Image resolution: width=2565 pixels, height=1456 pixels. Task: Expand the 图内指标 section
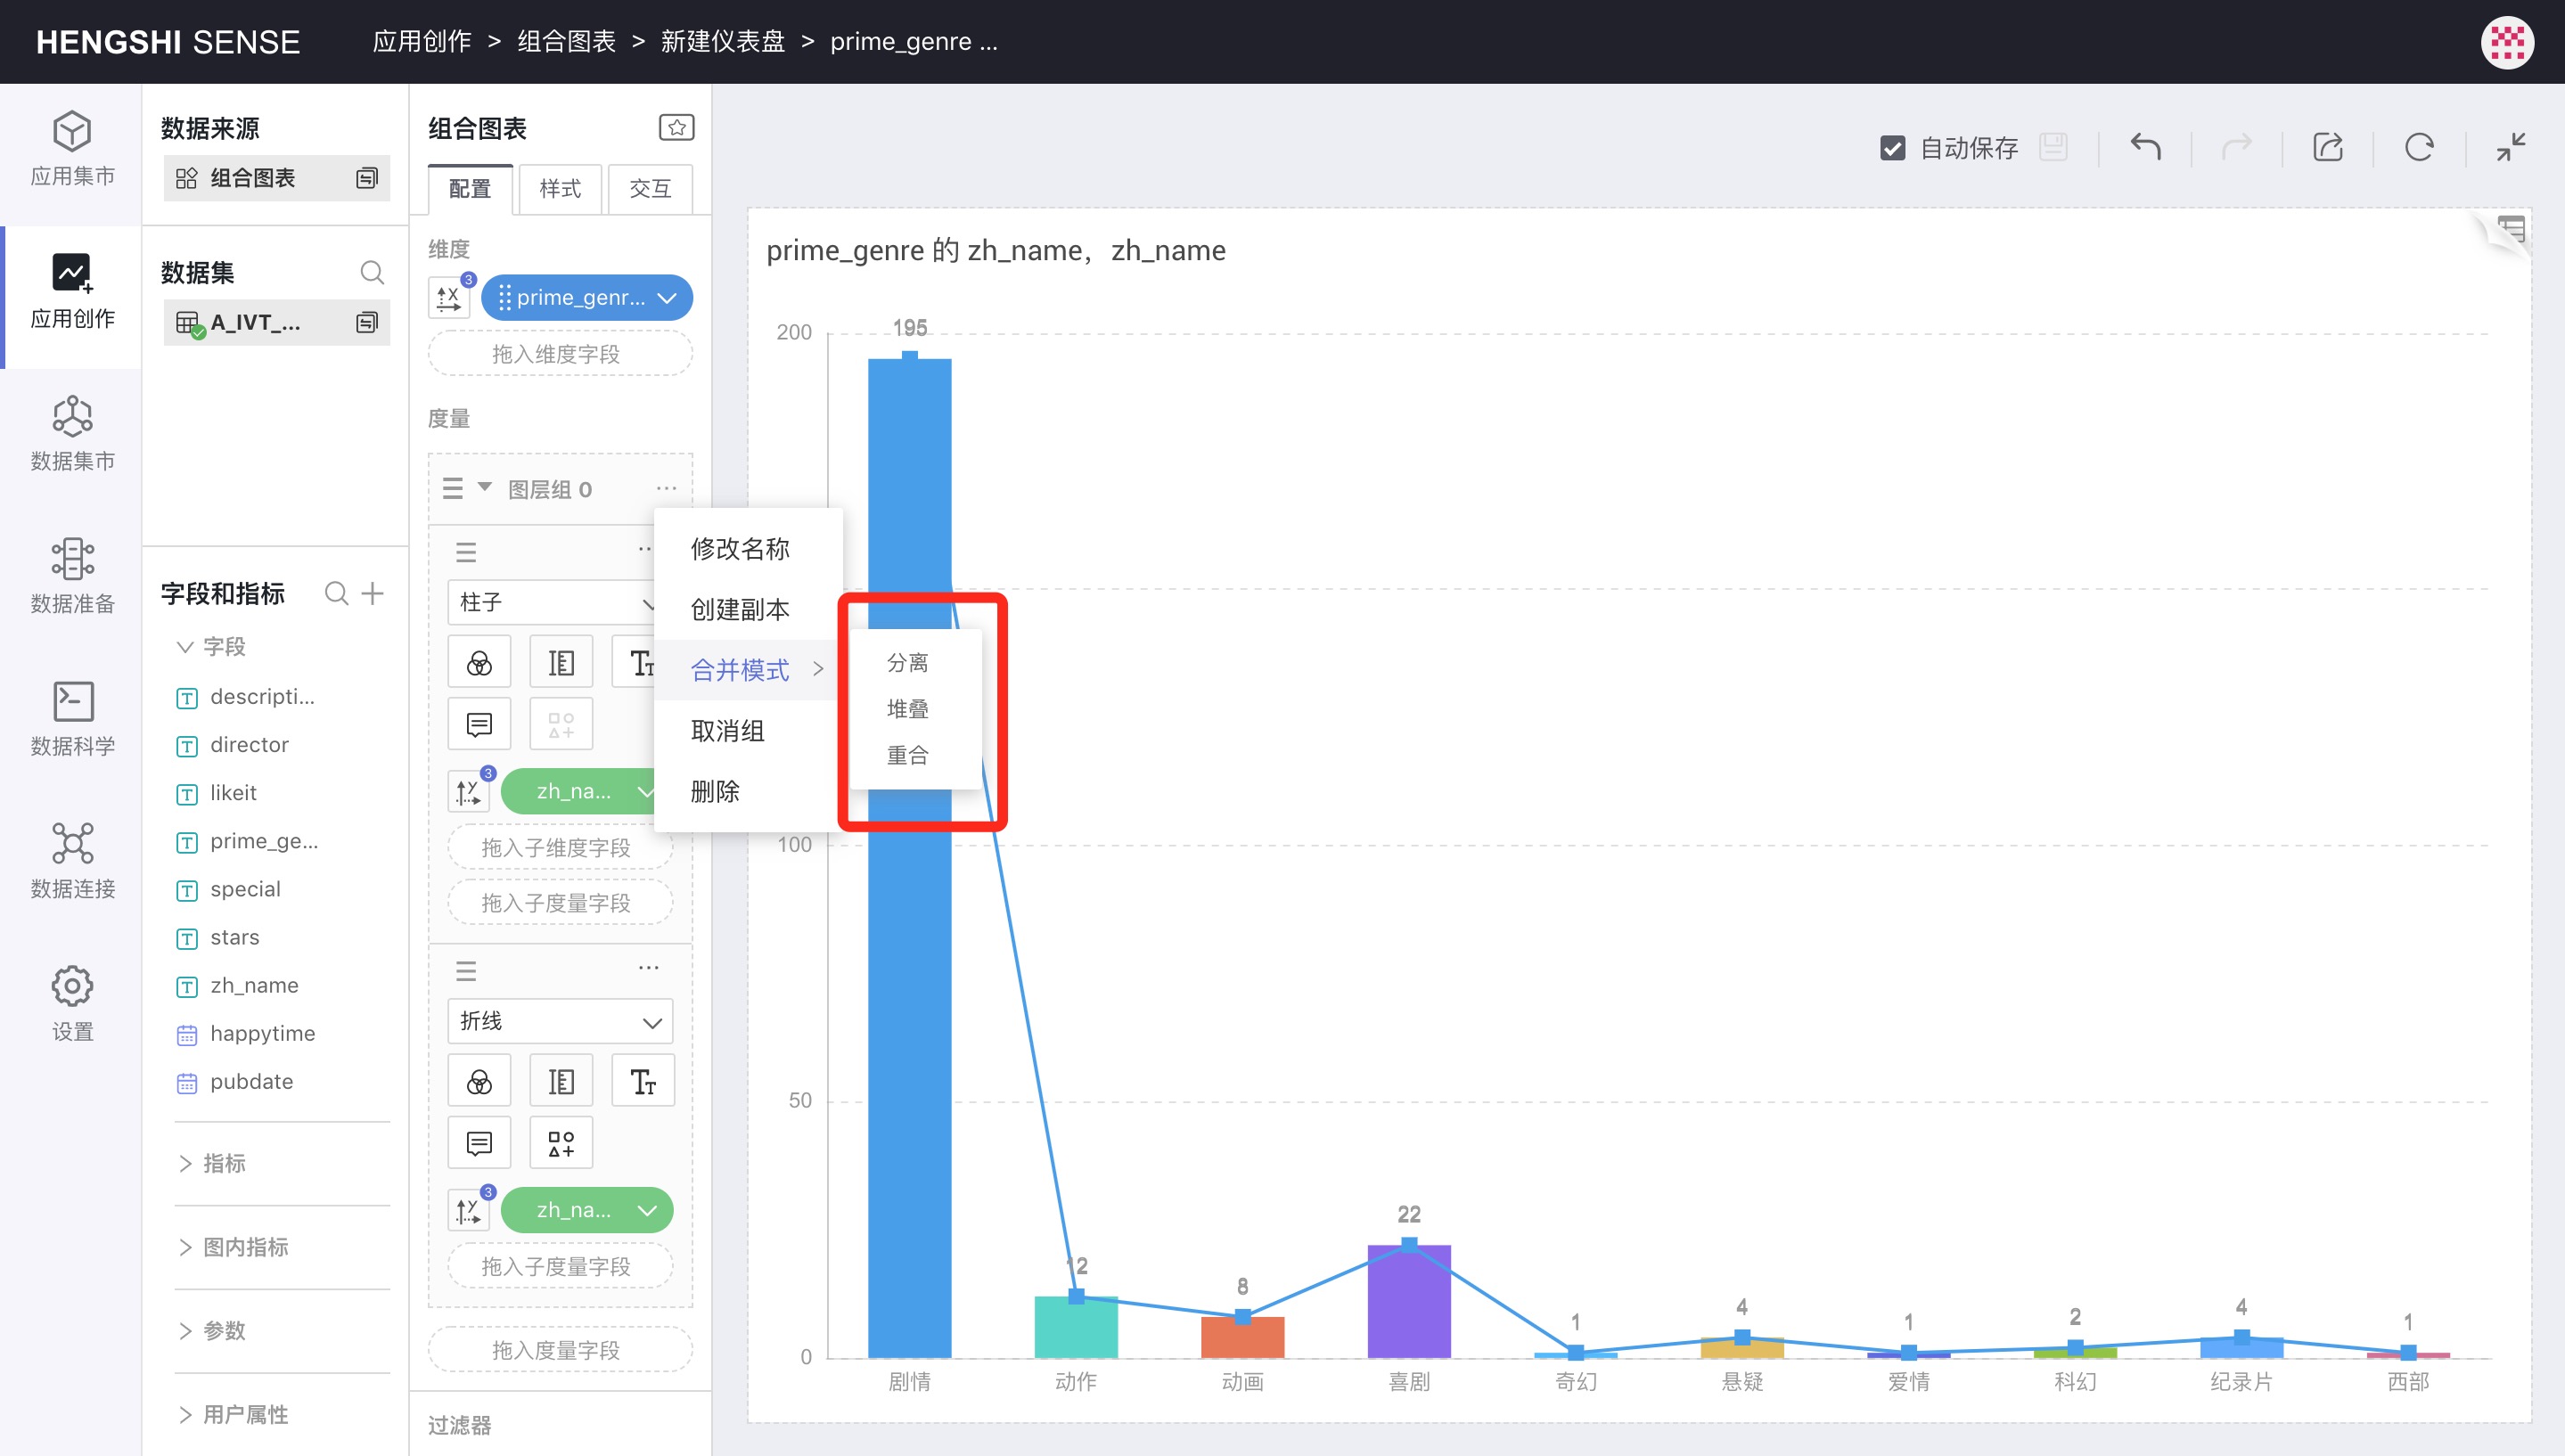tap(184, 1247)
